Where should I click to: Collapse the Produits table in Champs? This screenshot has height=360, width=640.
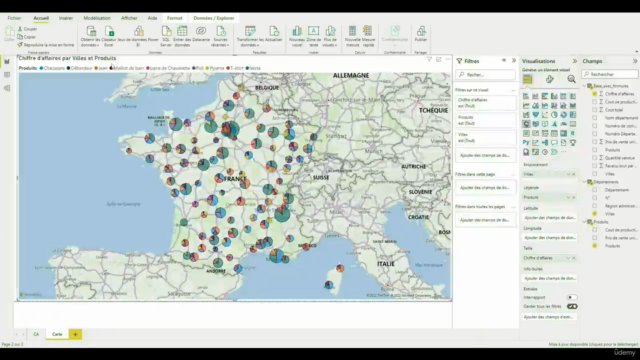[x=584, y=222]
